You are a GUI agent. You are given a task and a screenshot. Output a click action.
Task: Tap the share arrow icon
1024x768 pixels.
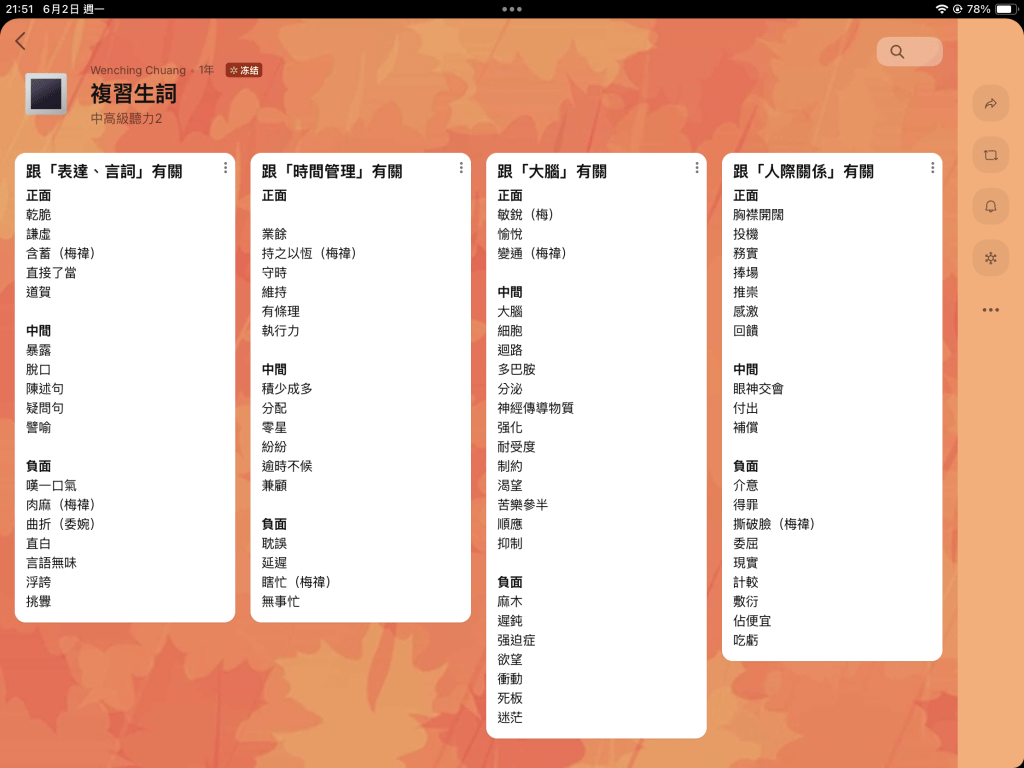pos(990,103)
